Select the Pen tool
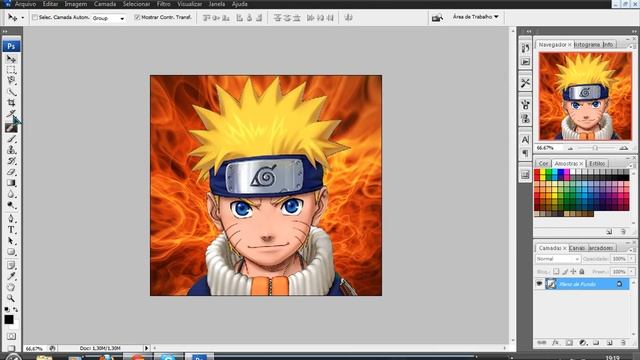Screen dimensions: 640x360 [x=11, y=219]
